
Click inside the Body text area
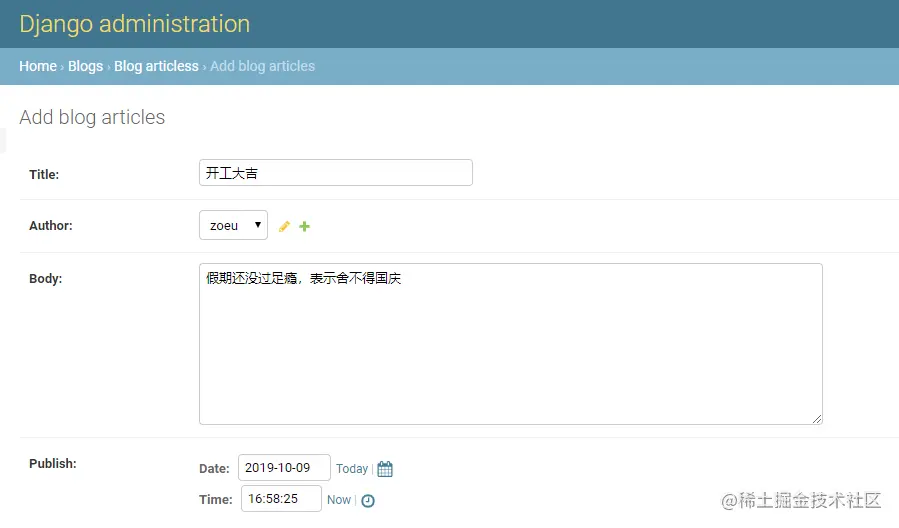pyautogui.click(x=511, y=344)
